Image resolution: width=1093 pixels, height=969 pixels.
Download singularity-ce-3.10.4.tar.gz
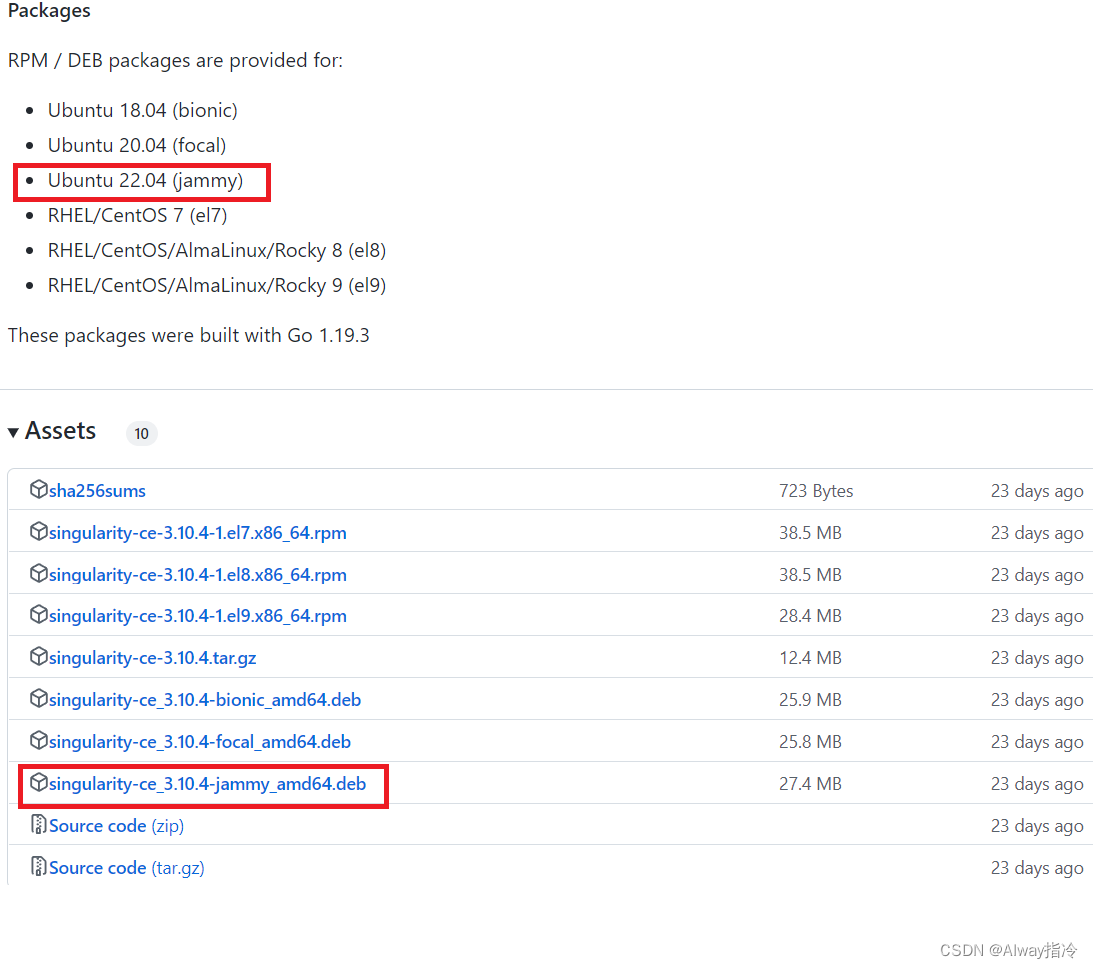coord(153,658)
